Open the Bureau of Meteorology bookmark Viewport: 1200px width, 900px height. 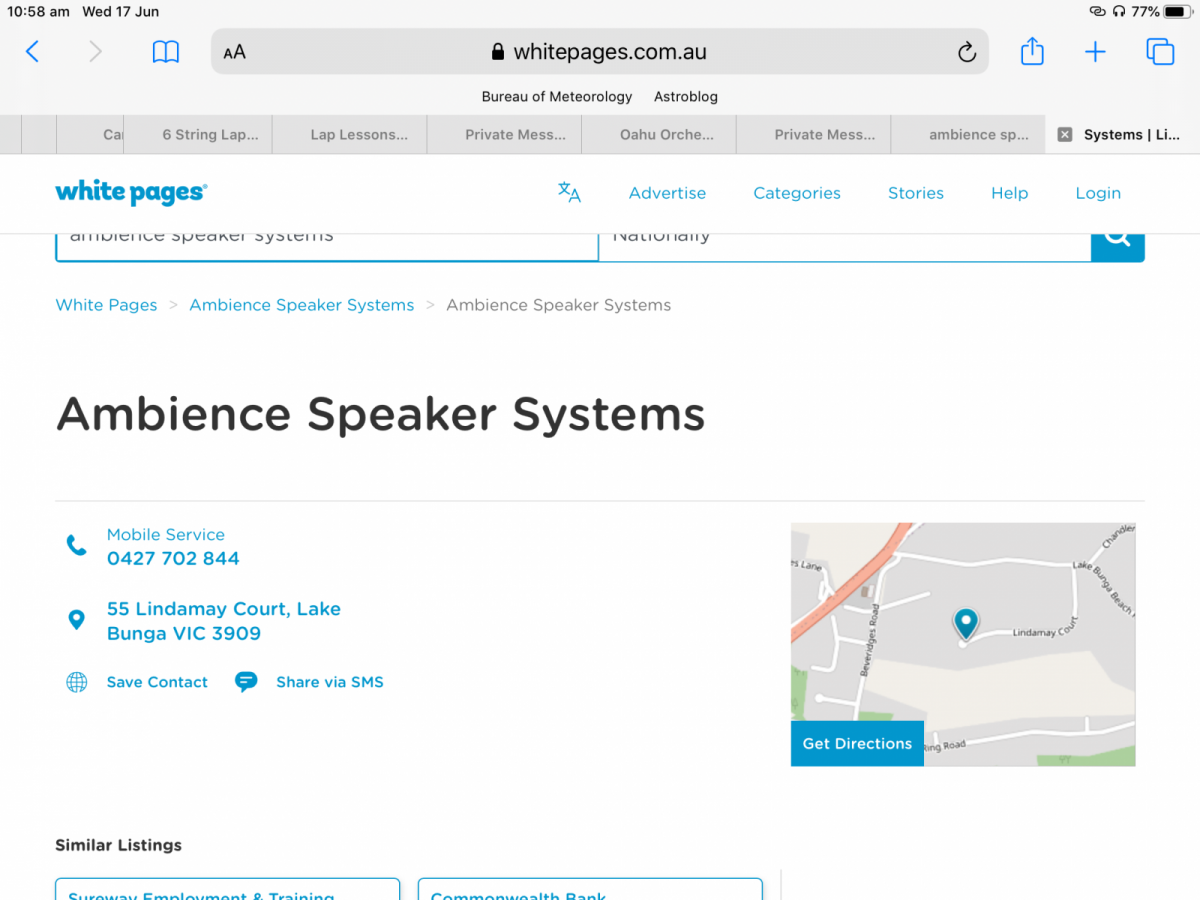[x=557, y=97]
